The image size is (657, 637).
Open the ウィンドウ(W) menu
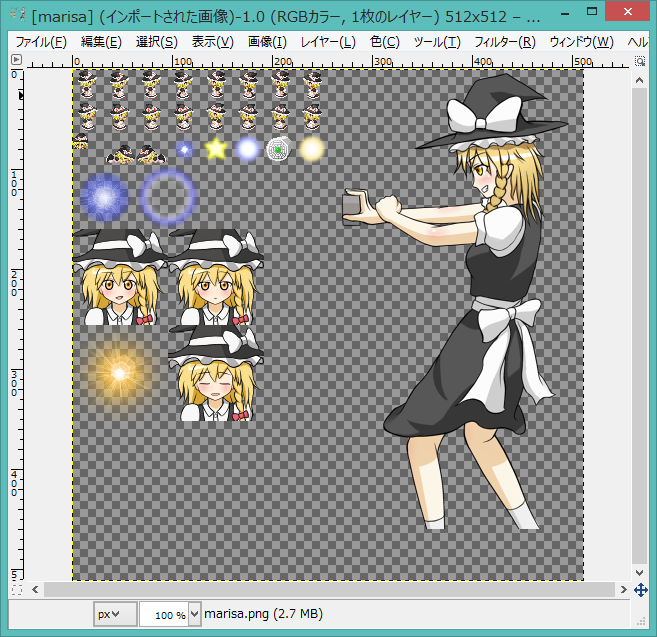pos(581,42)
